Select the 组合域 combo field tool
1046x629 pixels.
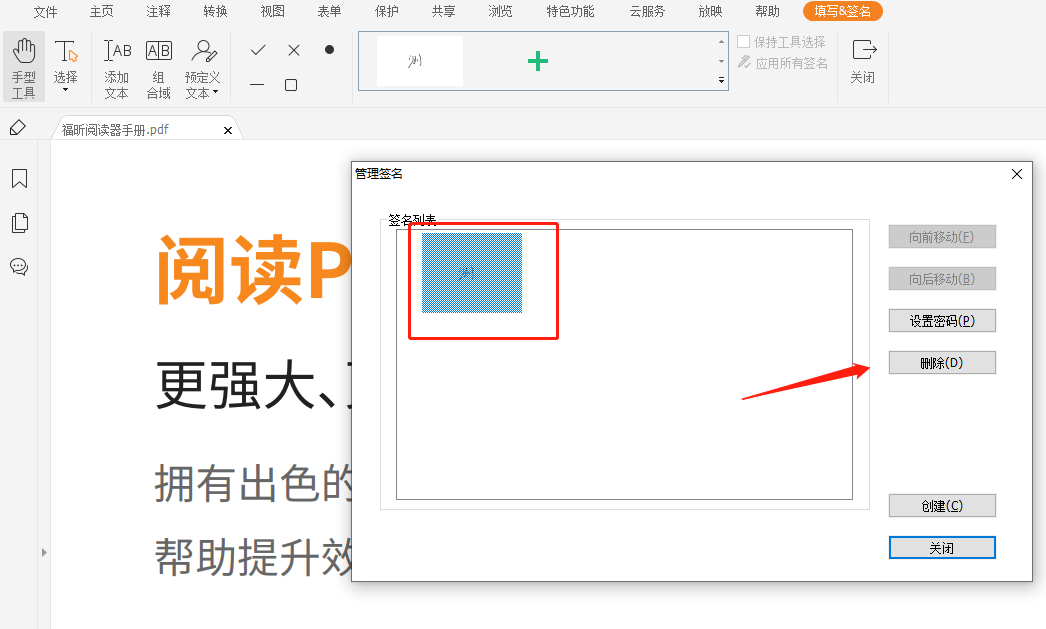point(158,66)
